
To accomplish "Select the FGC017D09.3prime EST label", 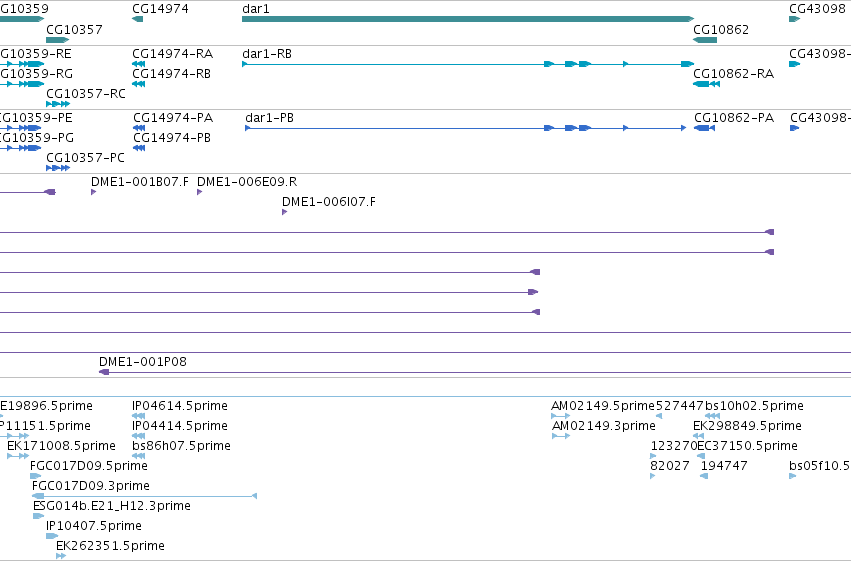I will point(91,486).
